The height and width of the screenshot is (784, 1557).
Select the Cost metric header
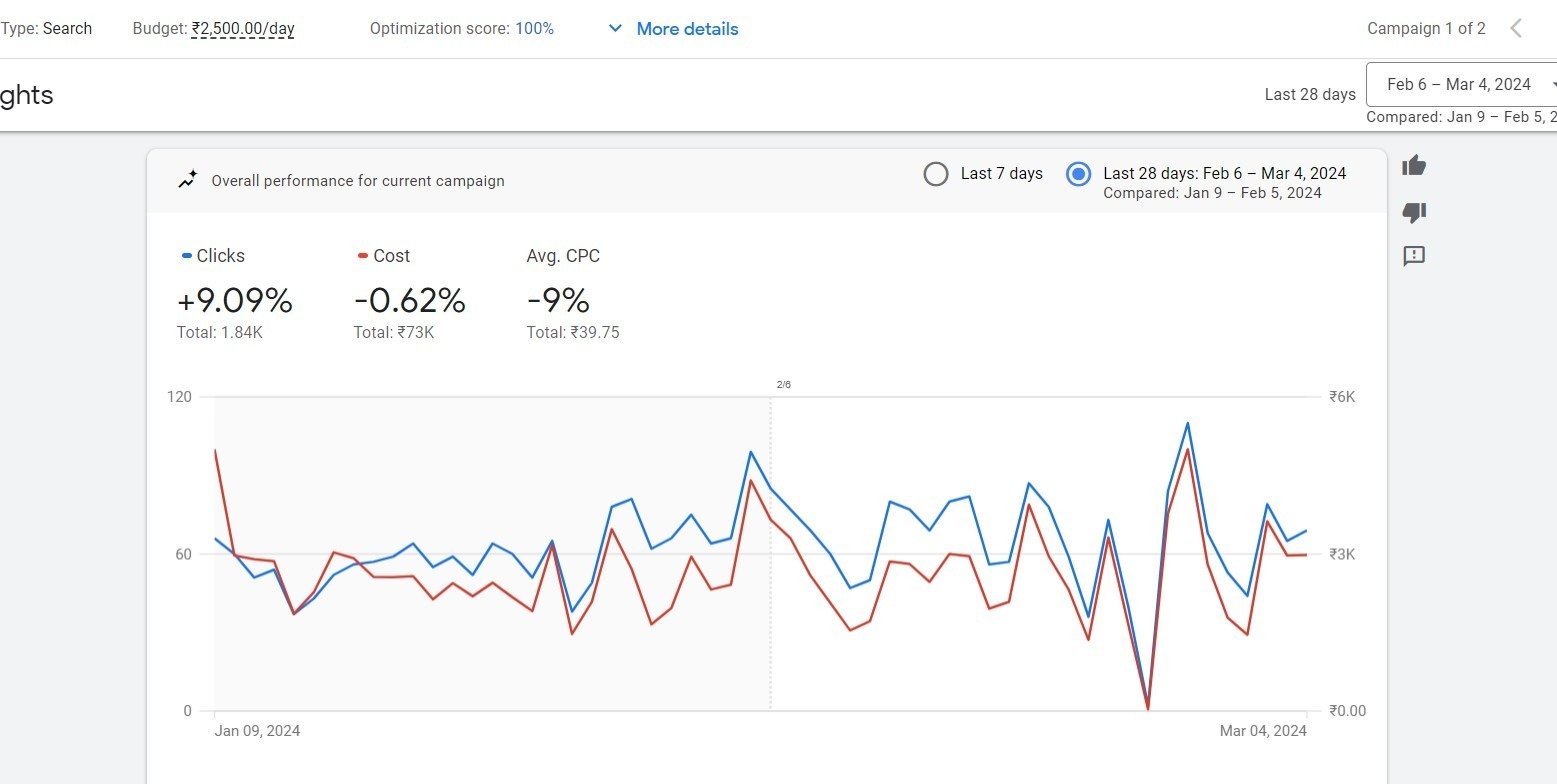pos(390,255)
